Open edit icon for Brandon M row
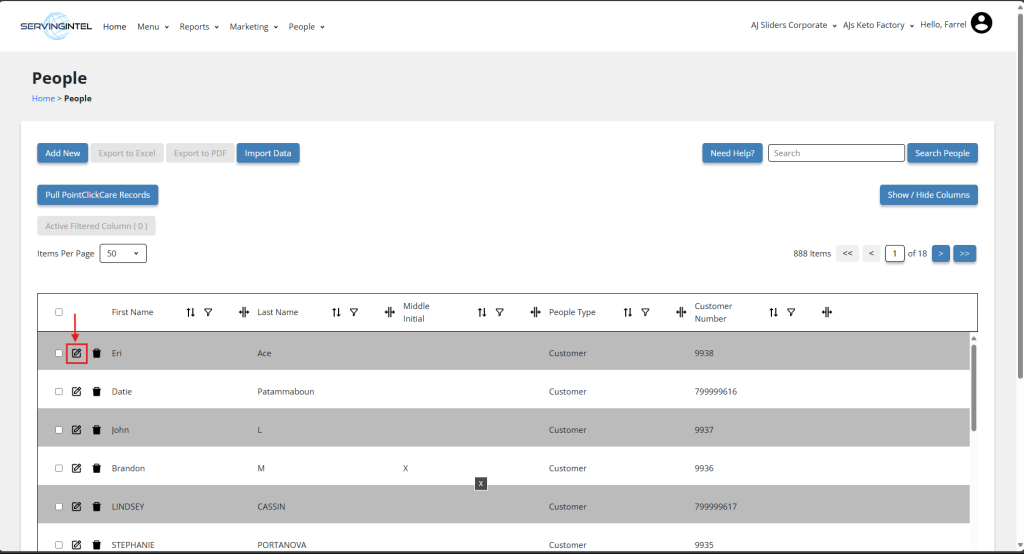 coord(76,468)
